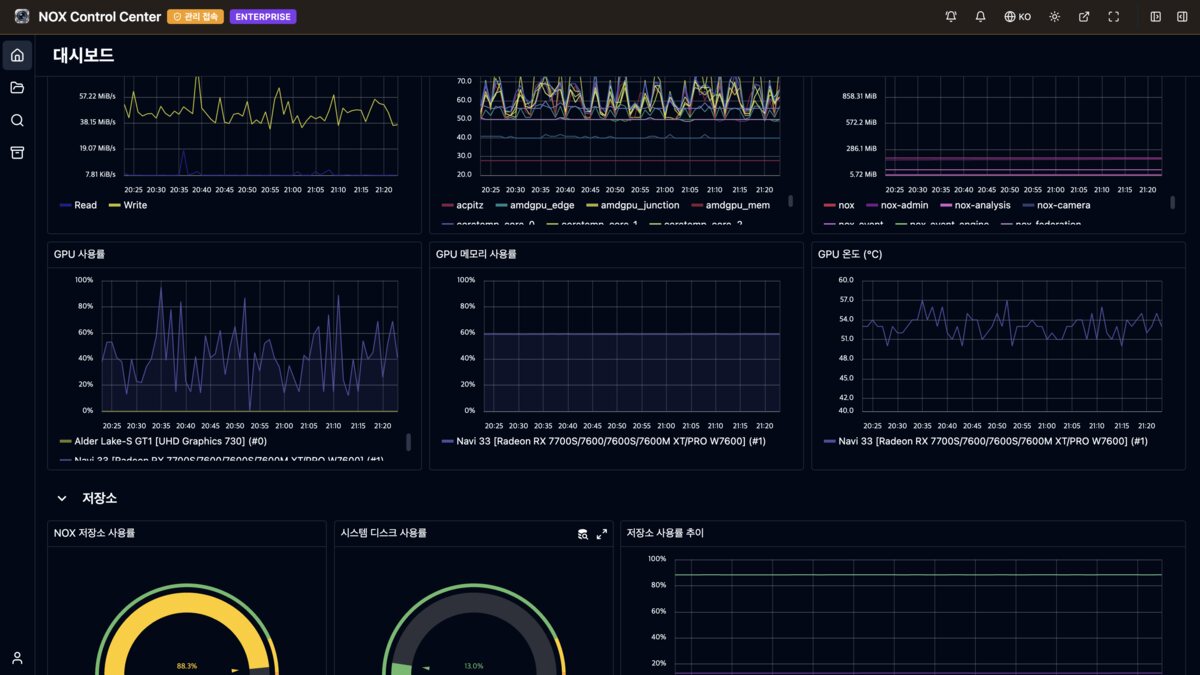Click the GPU 메모리 사용률 panel title
Viewport: 1200px width, 675px height.
[x=476, y=254]
